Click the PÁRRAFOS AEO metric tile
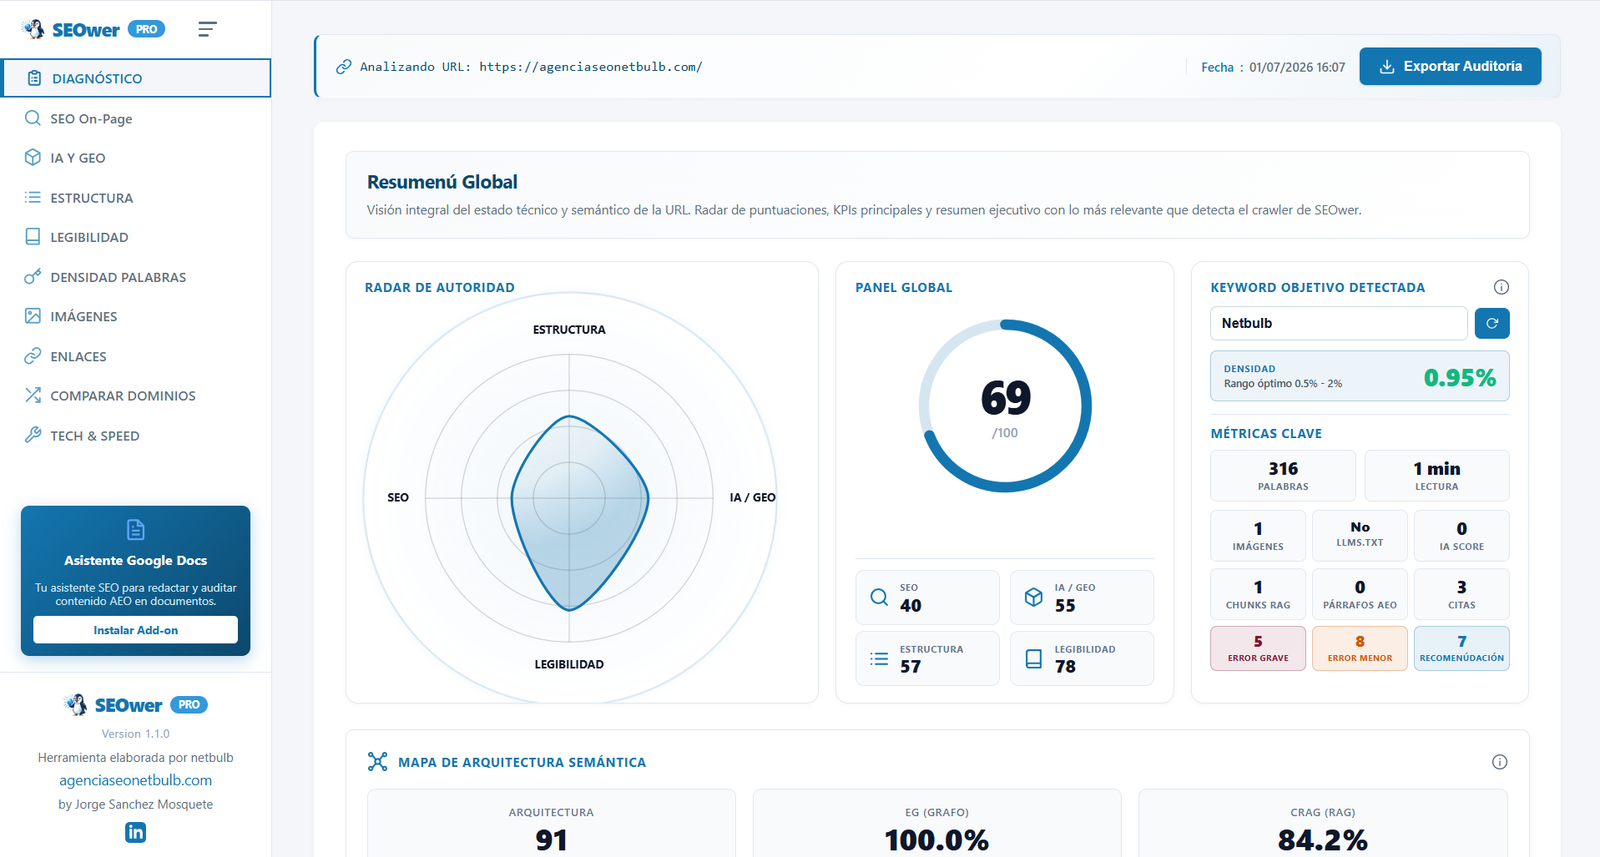Screen dimensions: 1600x857 (x=1360, y=594)
